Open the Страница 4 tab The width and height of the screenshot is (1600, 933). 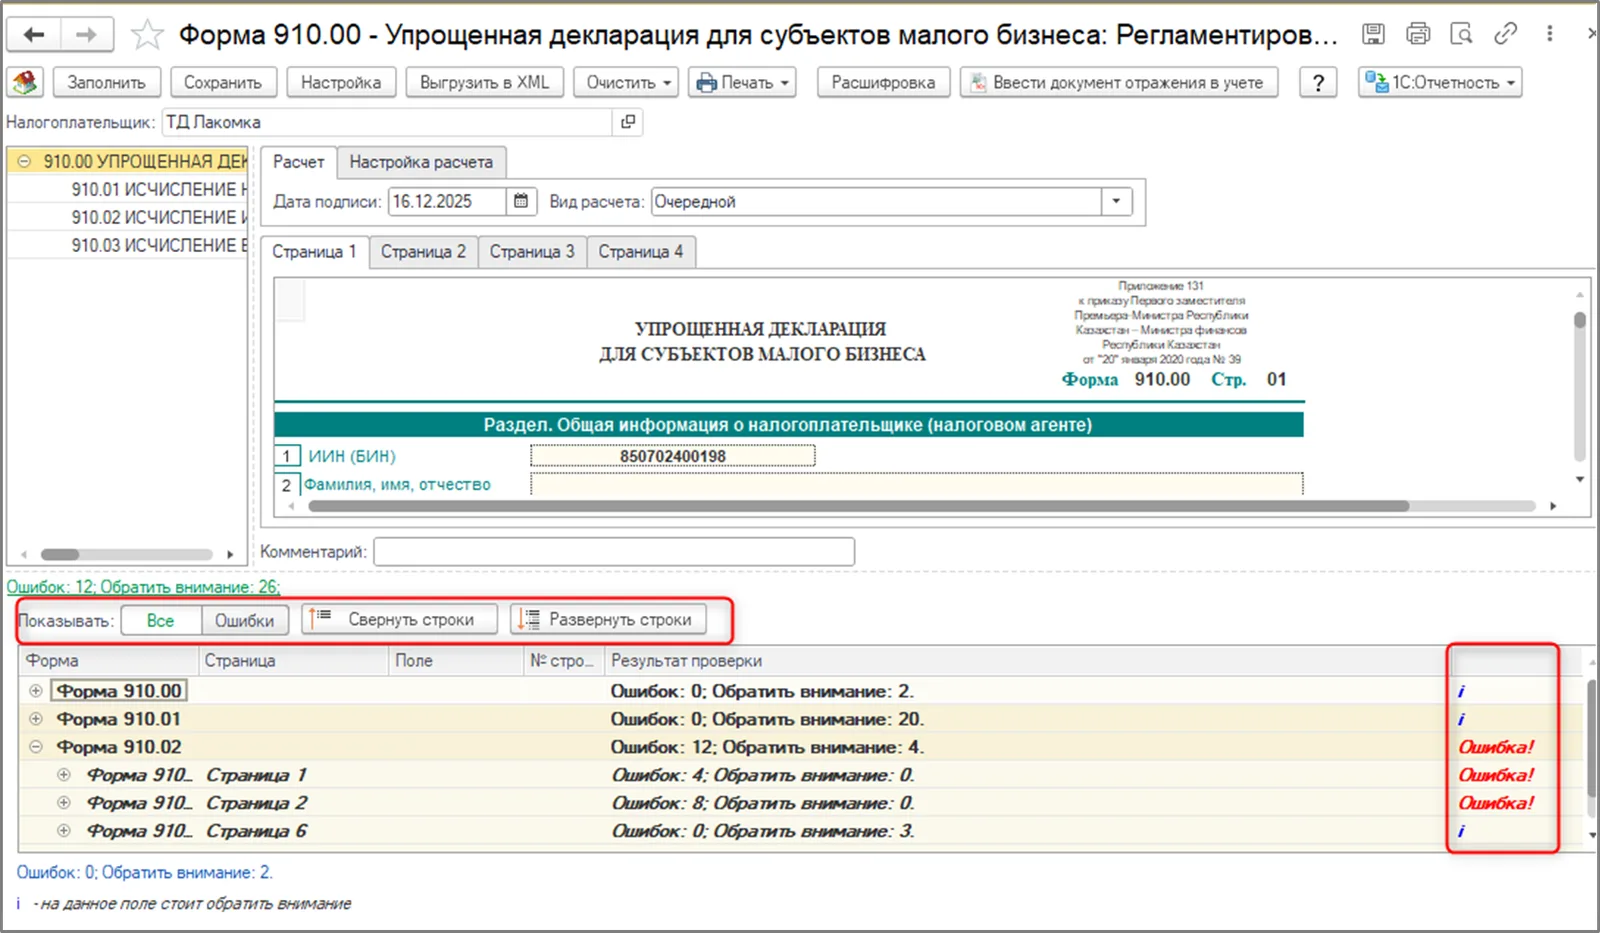(641, 252)
